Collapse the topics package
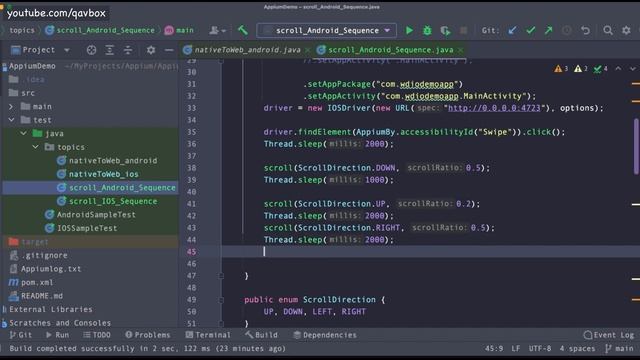Viewport: 640px width, 360px height. point(36,147)
